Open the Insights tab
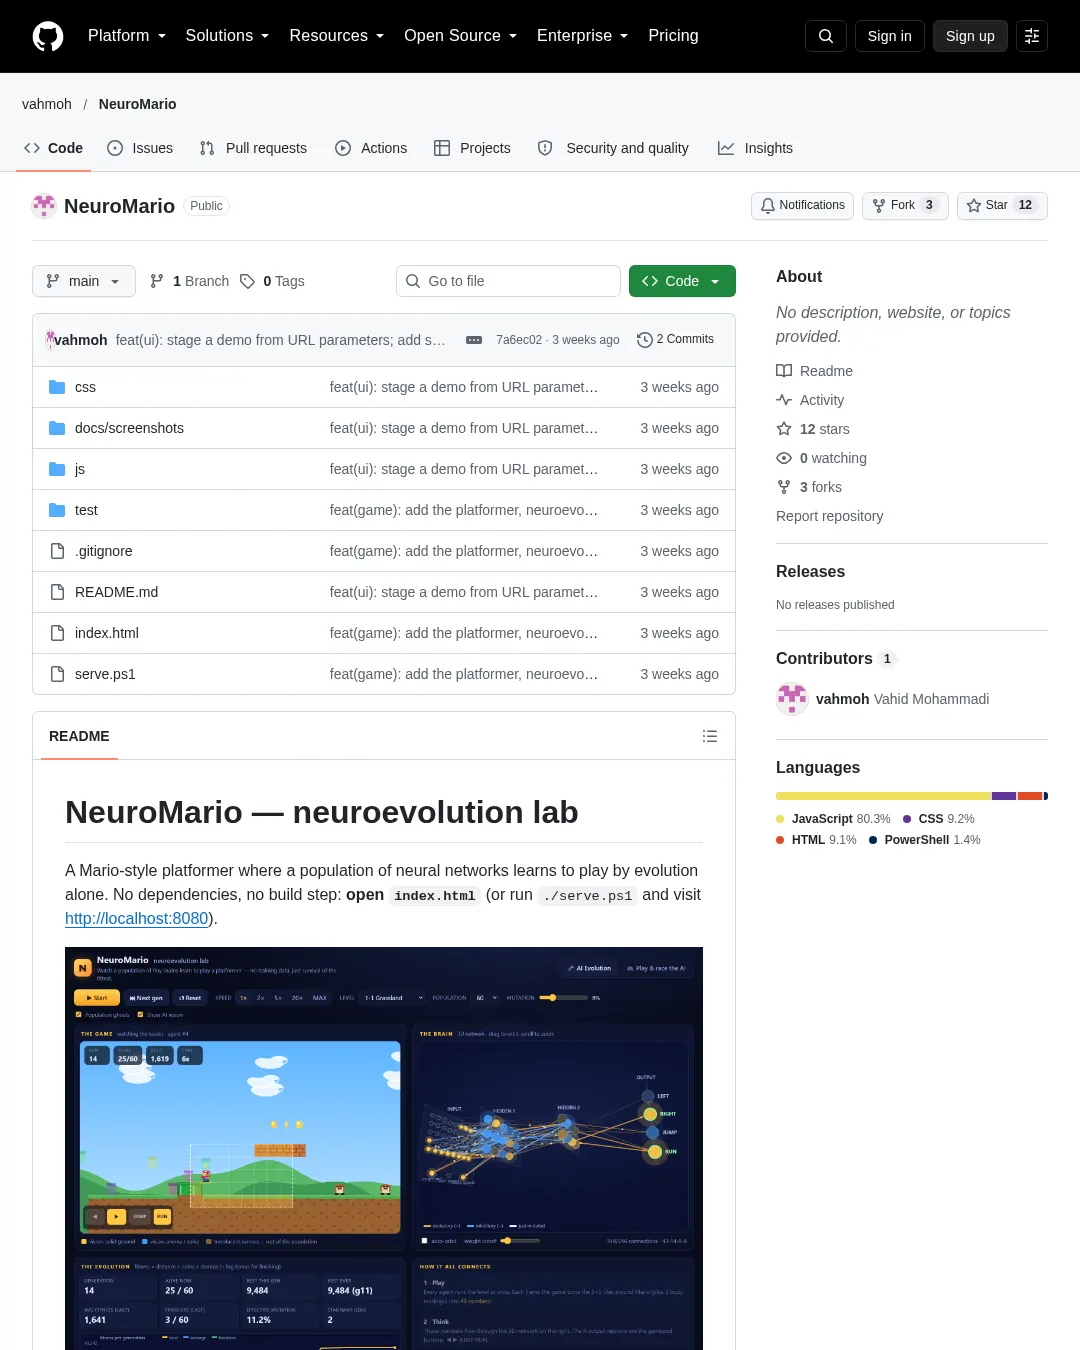 point(755,148)
